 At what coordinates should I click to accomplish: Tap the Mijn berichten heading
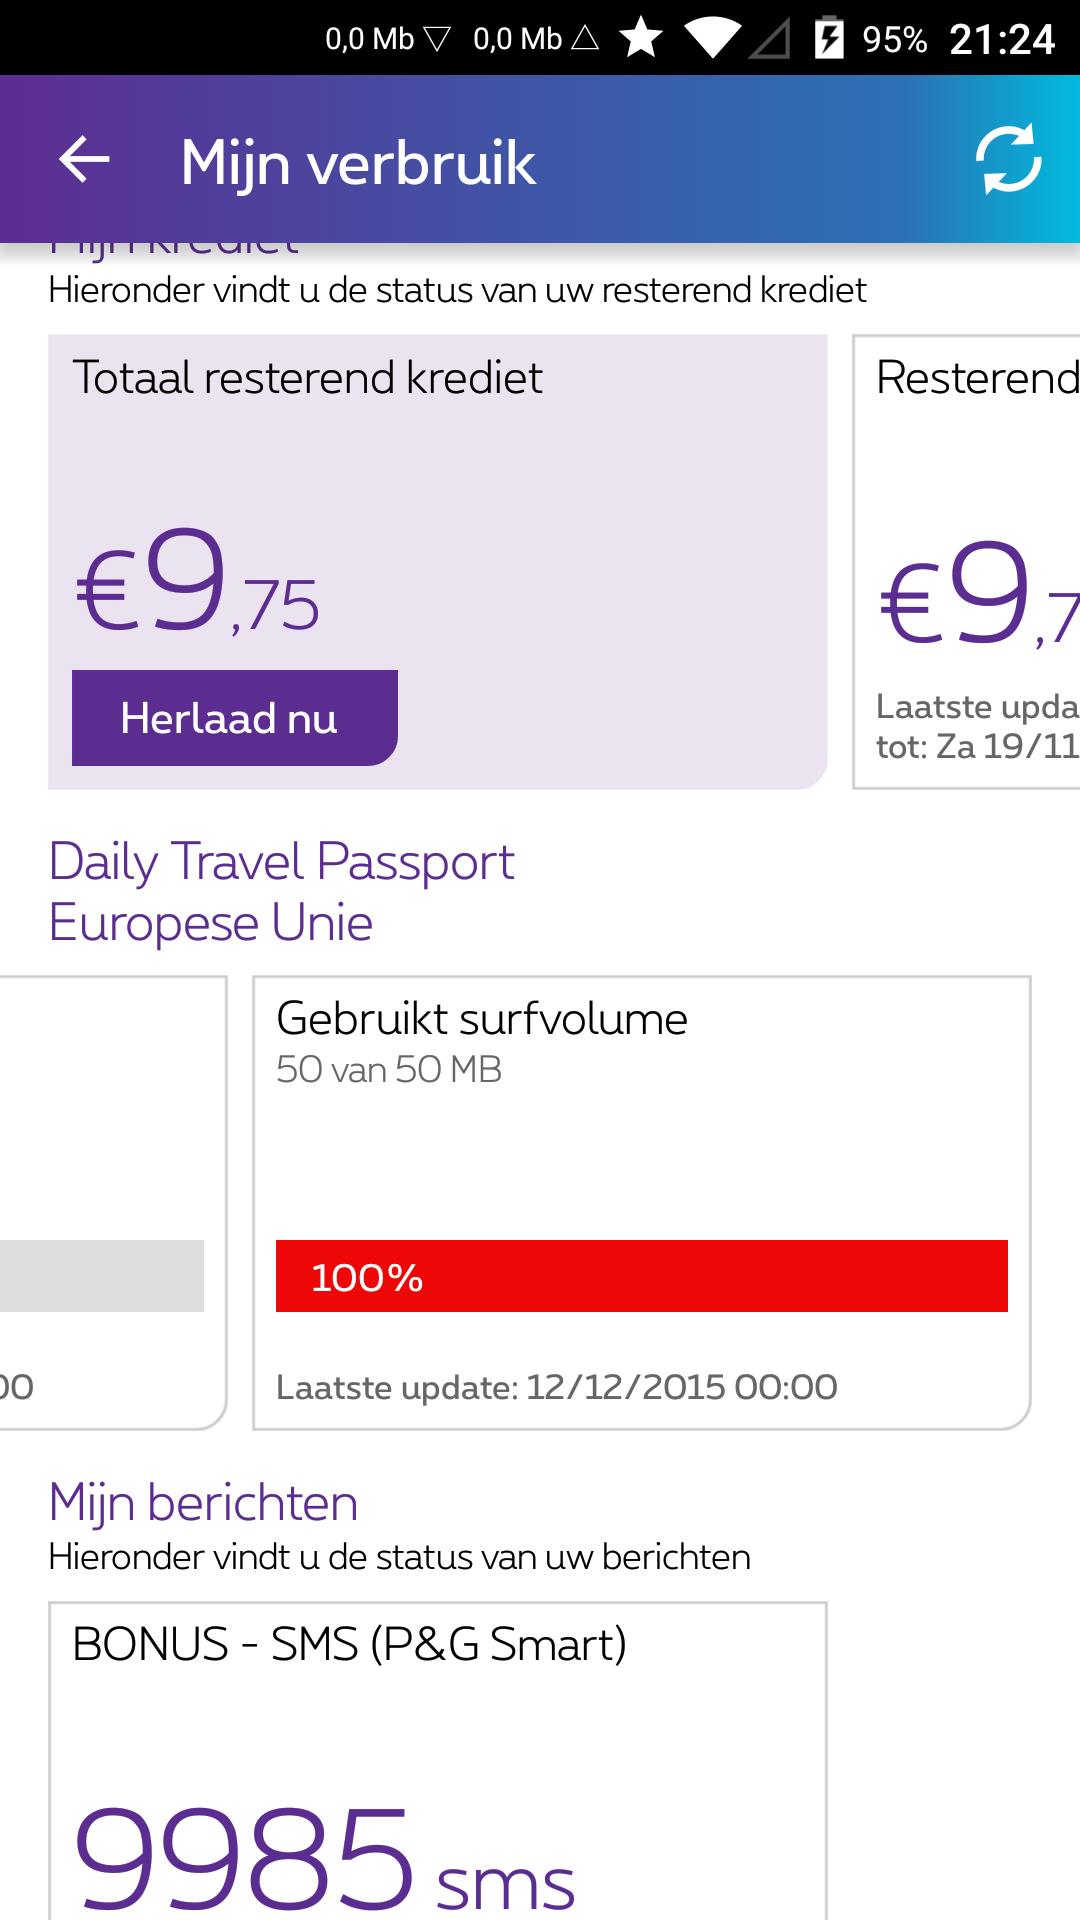click(x=203, y=1502)
